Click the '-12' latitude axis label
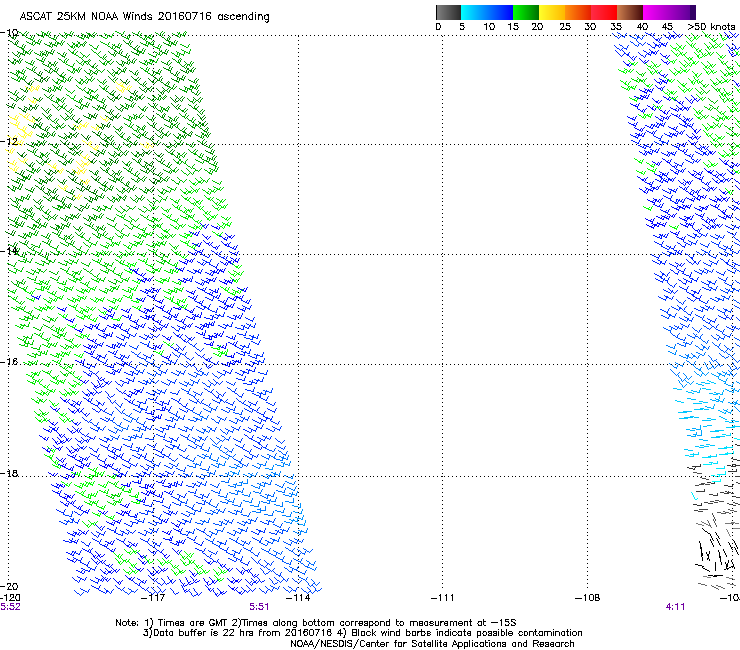 [9, 142]
